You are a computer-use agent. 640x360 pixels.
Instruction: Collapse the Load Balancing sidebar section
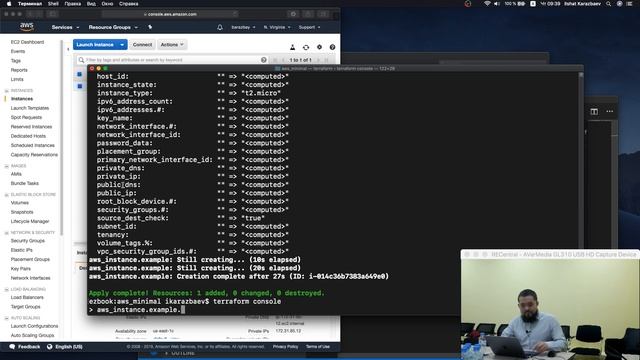point(6,289)
